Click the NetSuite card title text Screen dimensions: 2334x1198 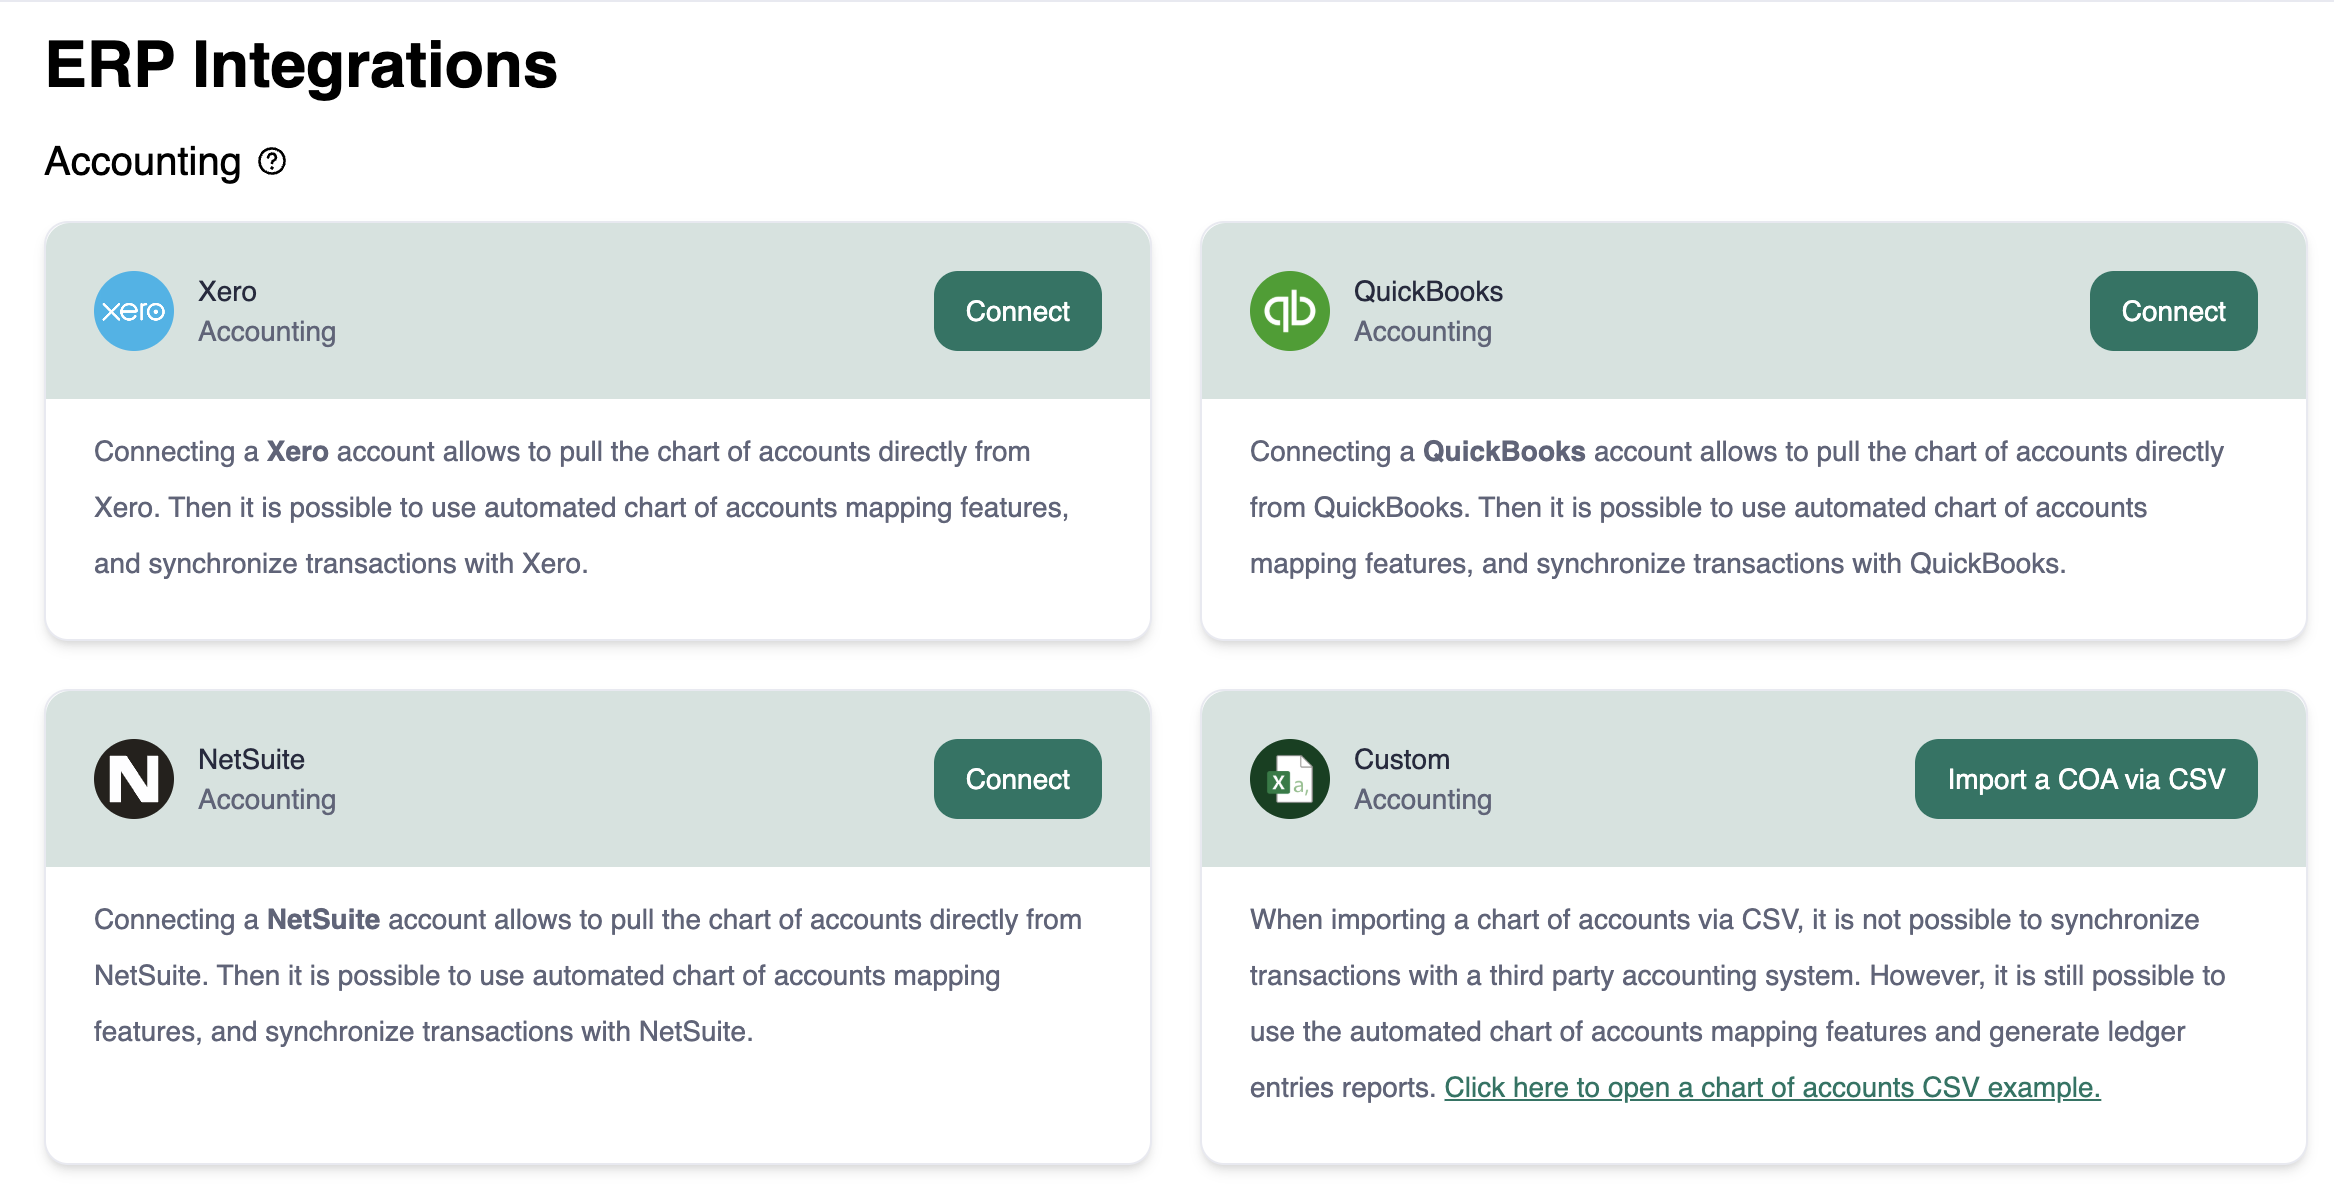click(251, 759)
